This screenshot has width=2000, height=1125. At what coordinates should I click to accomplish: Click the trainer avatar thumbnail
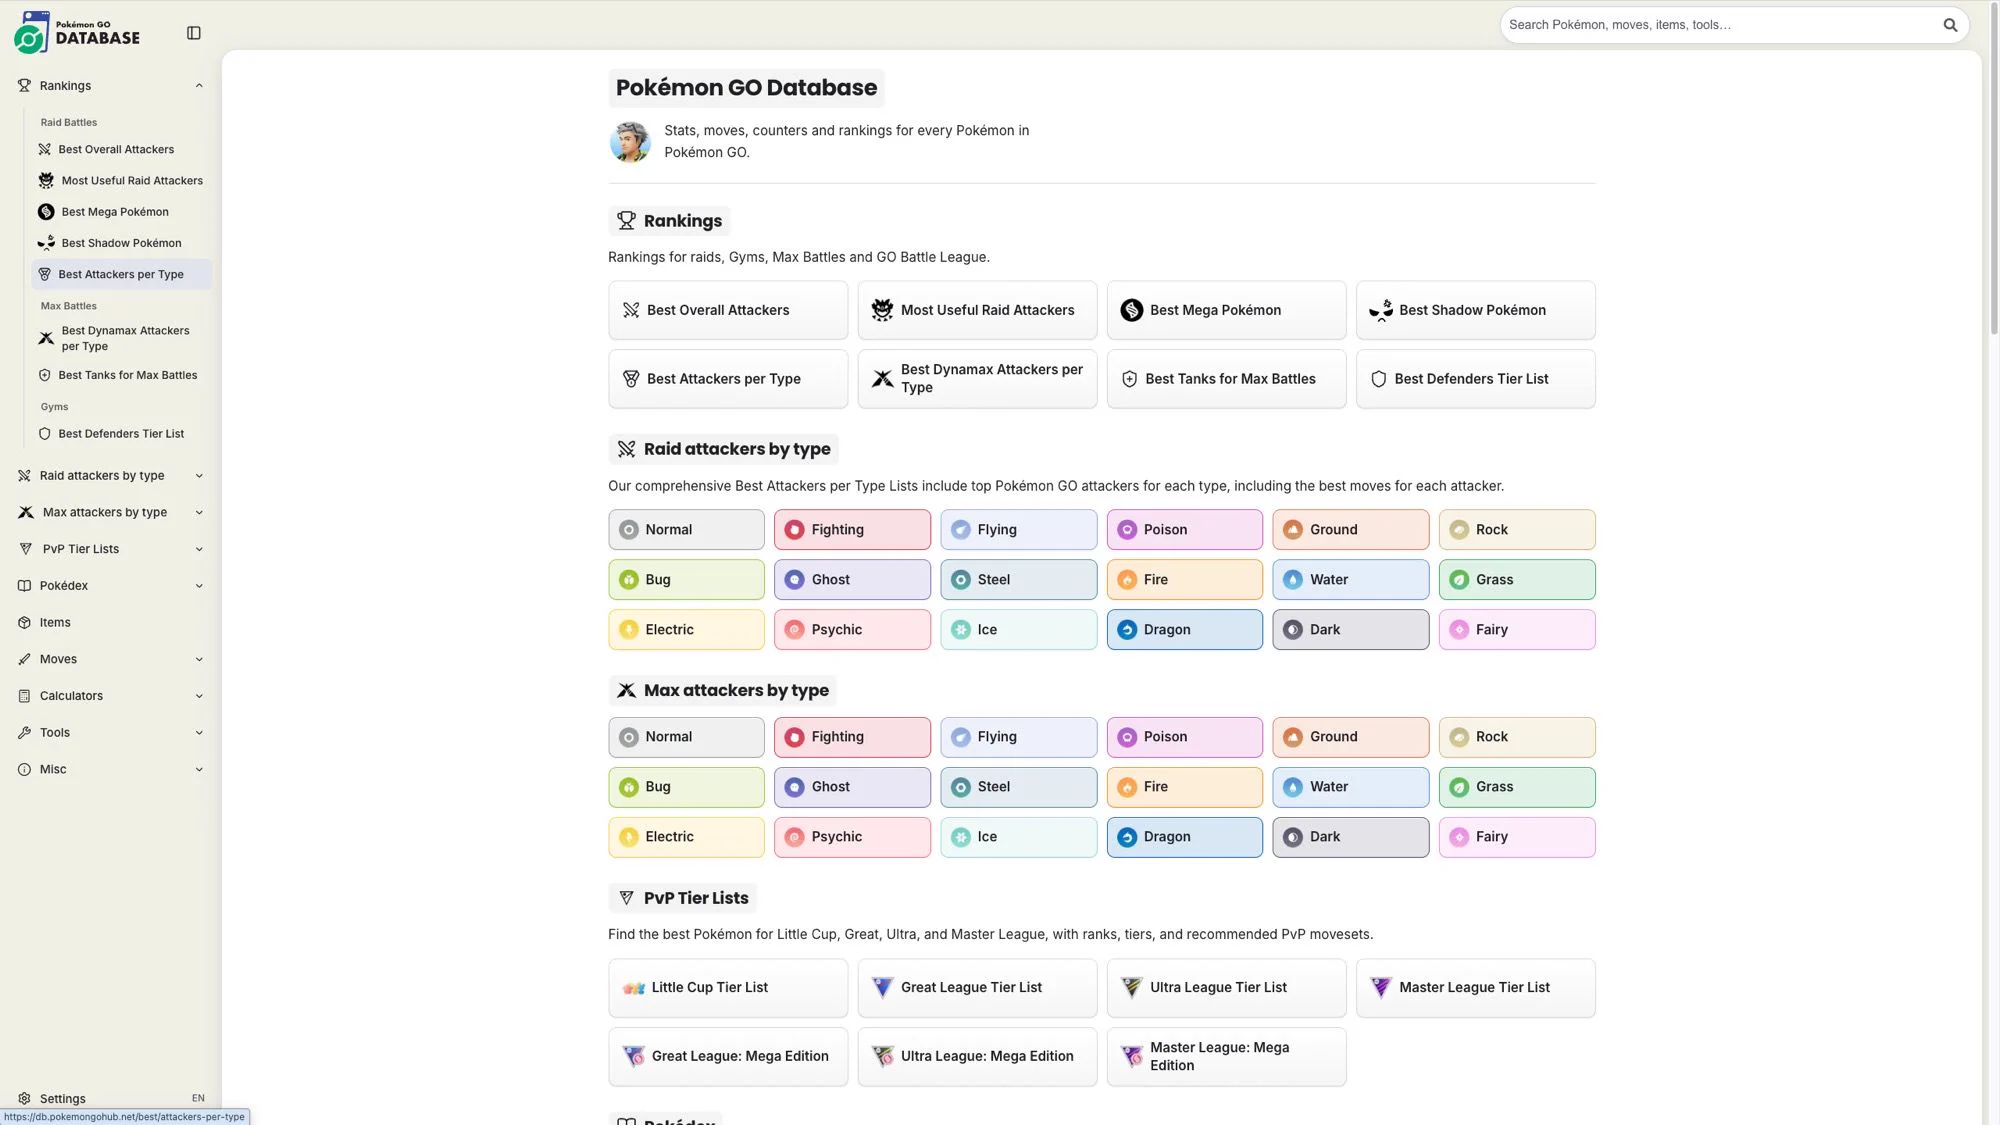pos(630,141)
